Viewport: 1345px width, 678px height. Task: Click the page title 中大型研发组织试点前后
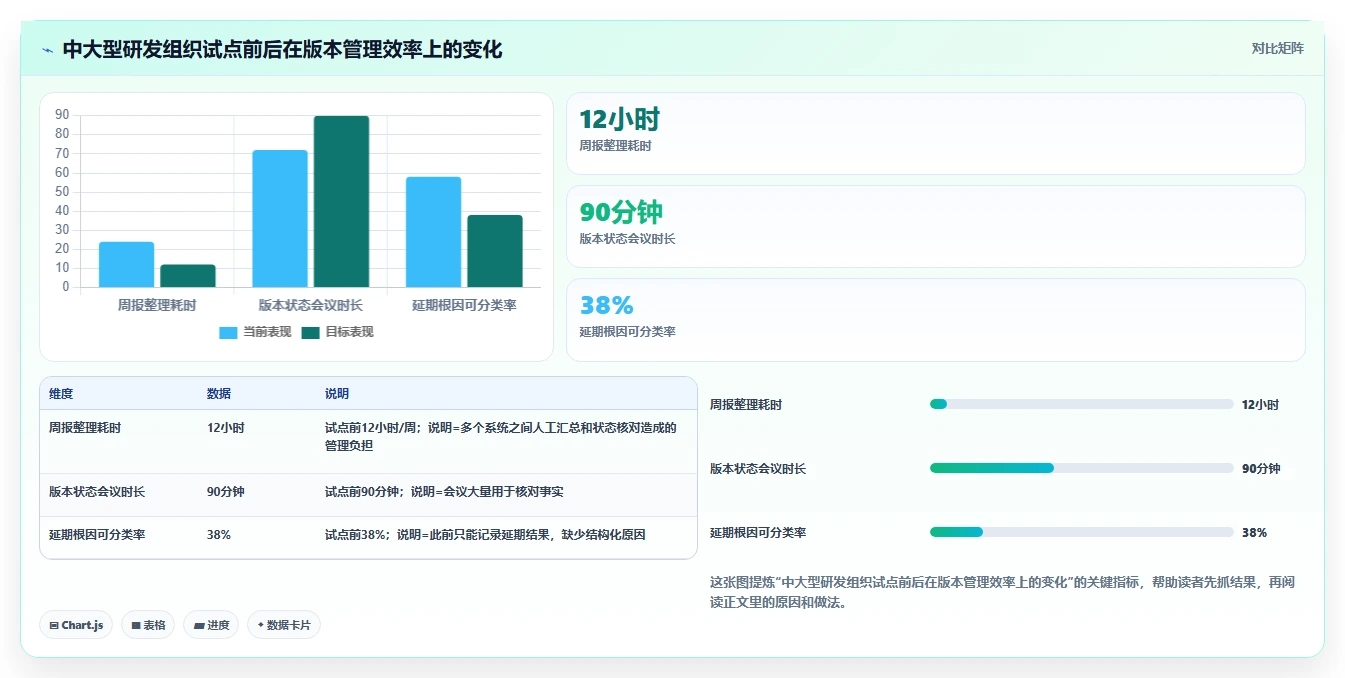[x=282, y=49]
